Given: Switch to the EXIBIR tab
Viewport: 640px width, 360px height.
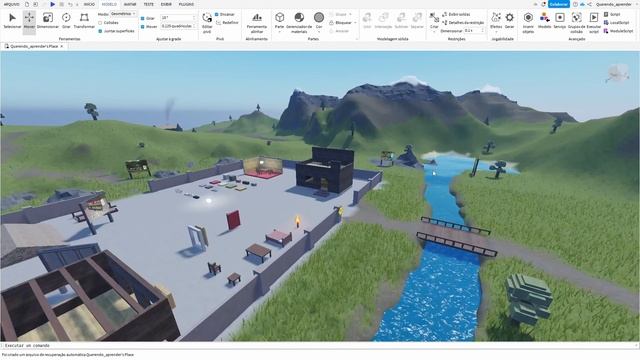Looking at the screenshot, I should [x=166, y=4].
